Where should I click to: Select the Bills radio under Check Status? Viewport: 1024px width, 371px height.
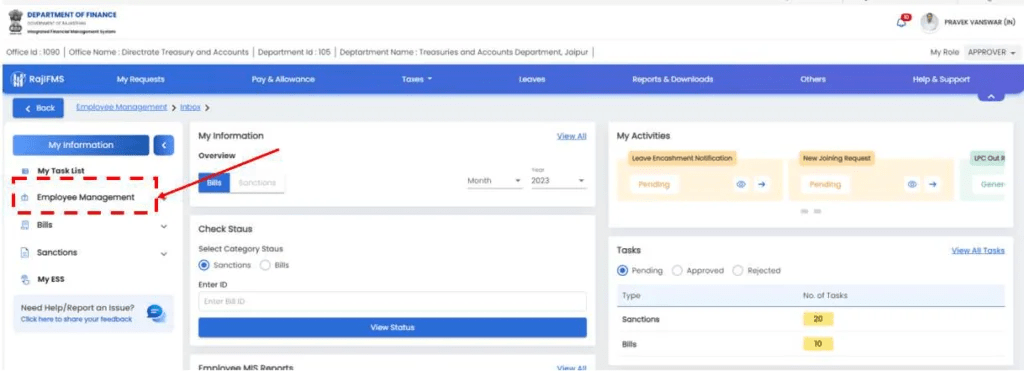(x=264, y=265)
